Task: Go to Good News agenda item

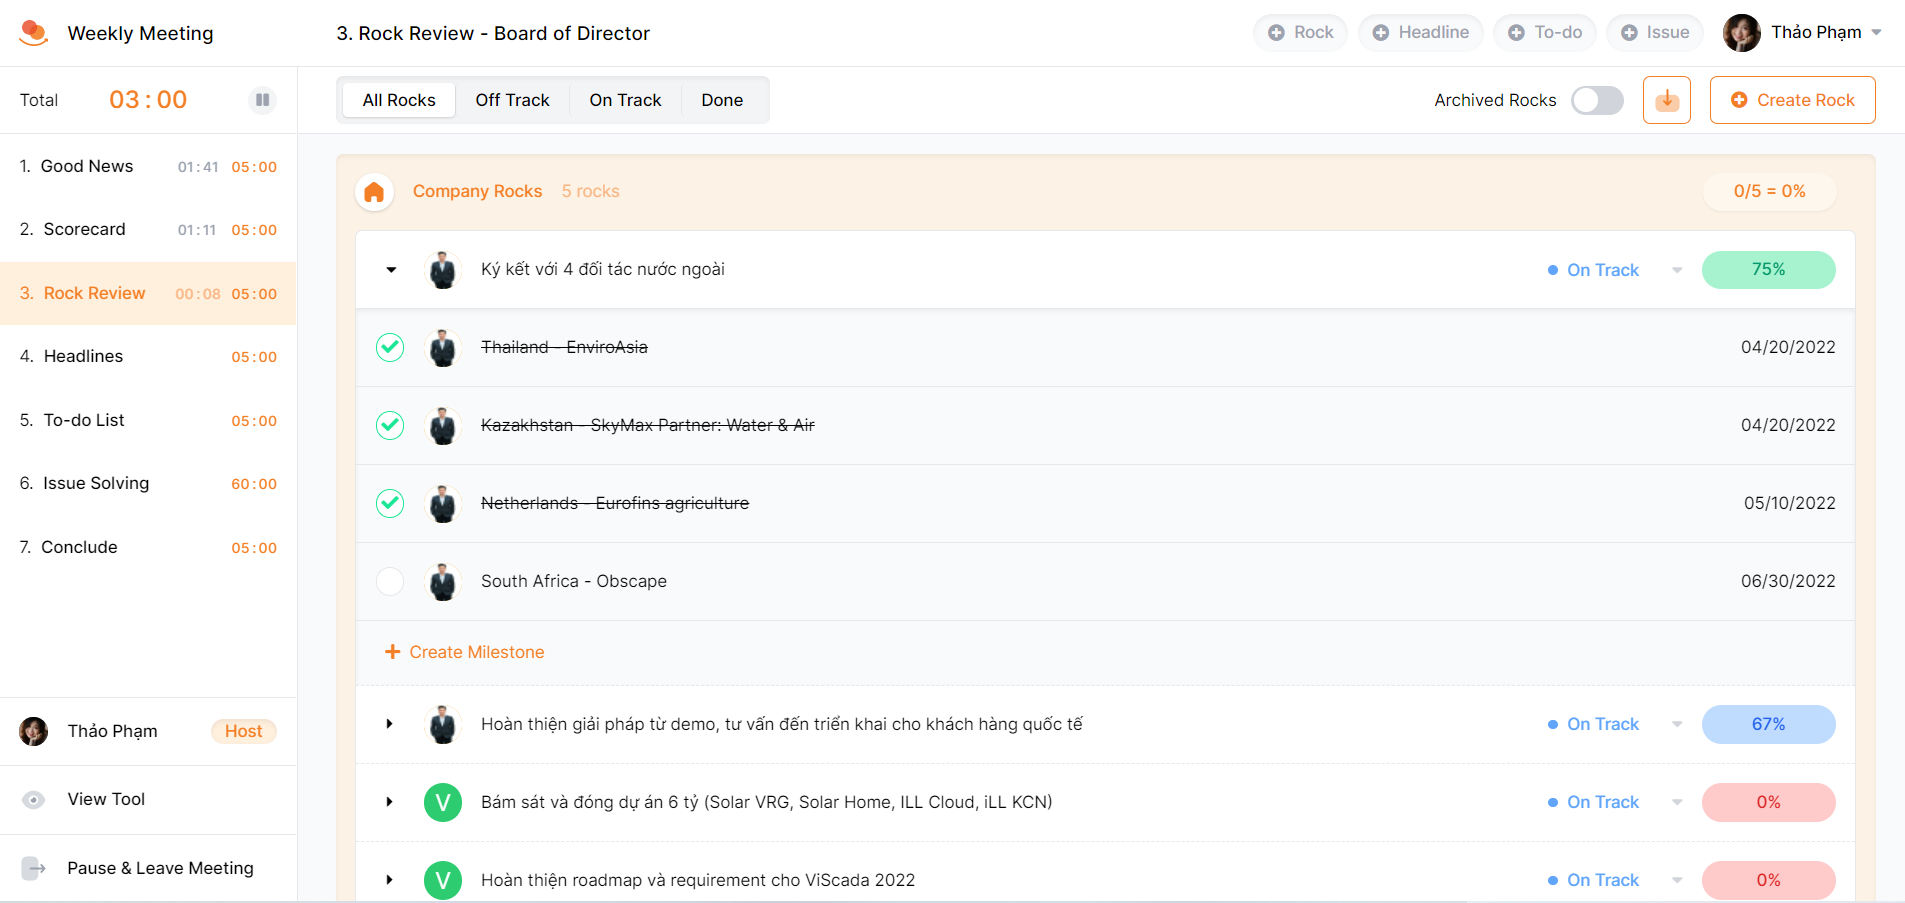Action: click(x=148, y=166)
